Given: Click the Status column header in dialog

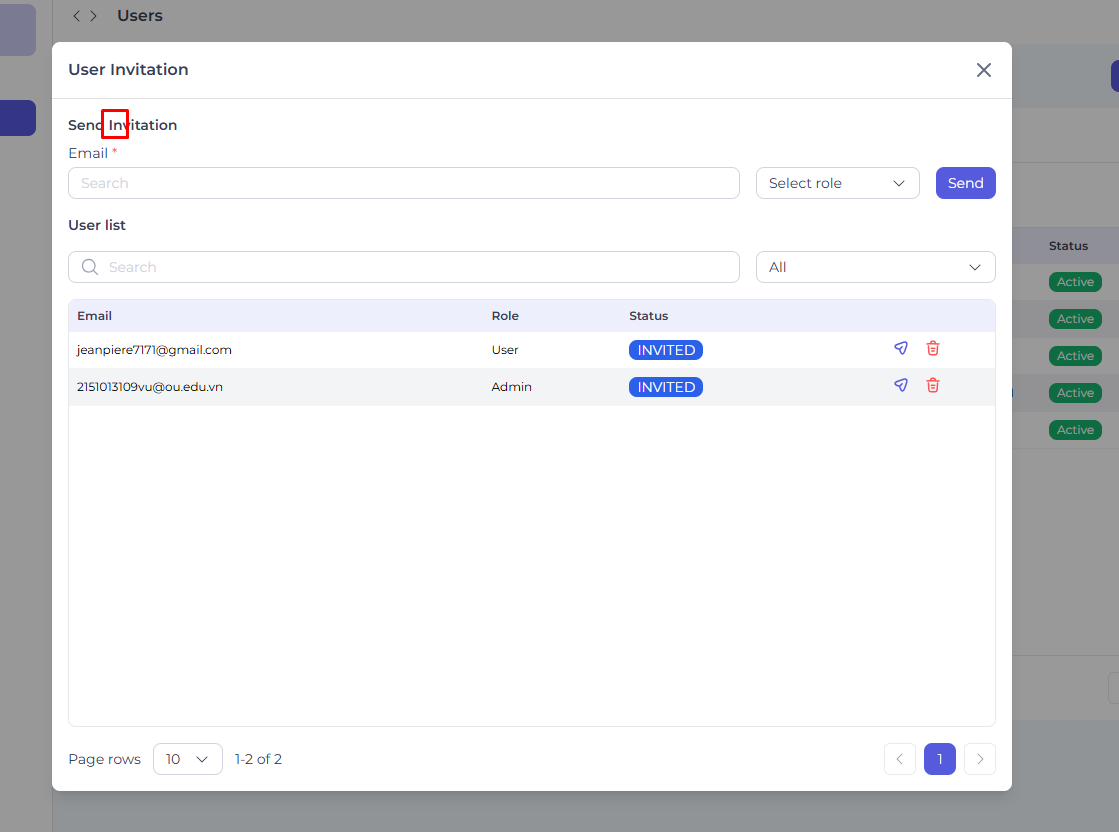Looking at the screenshot, I should point(648,315).
